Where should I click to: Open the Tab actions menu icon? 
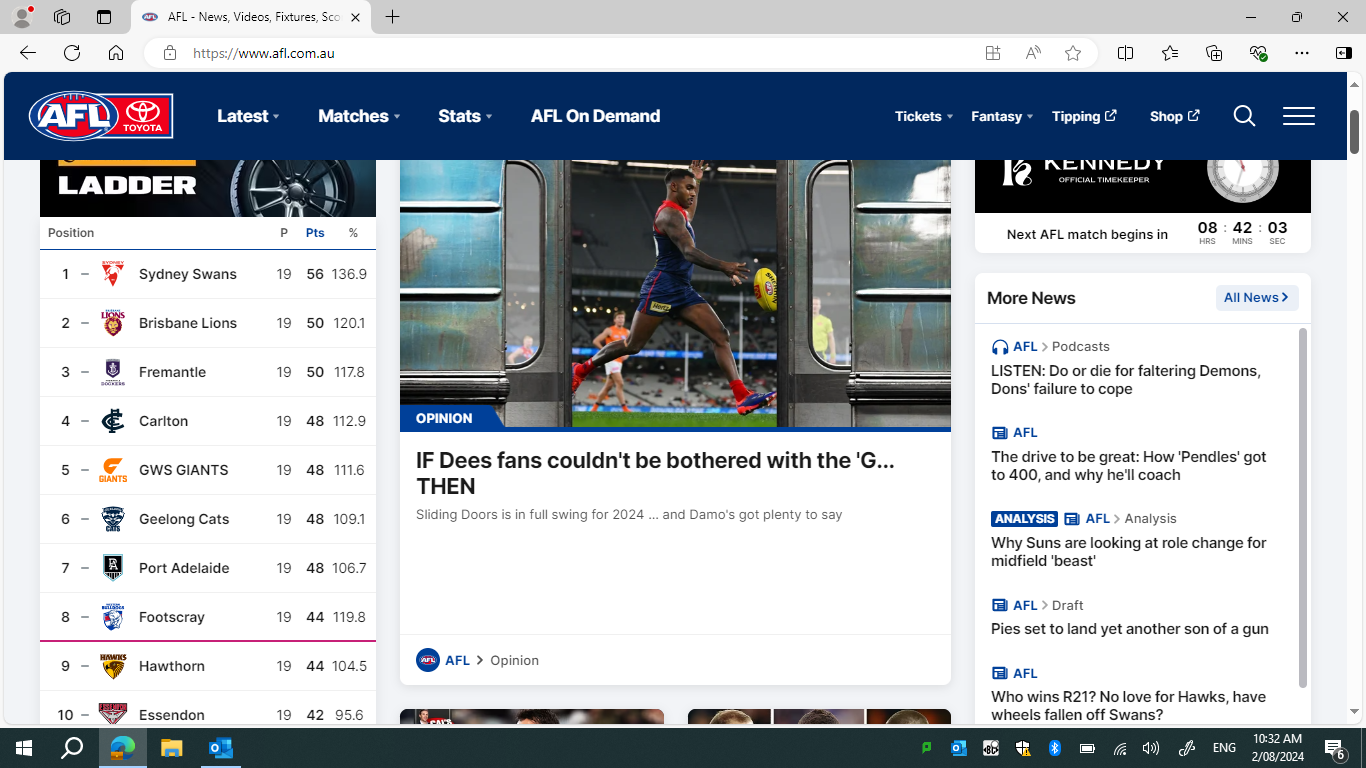coord(104,17)
